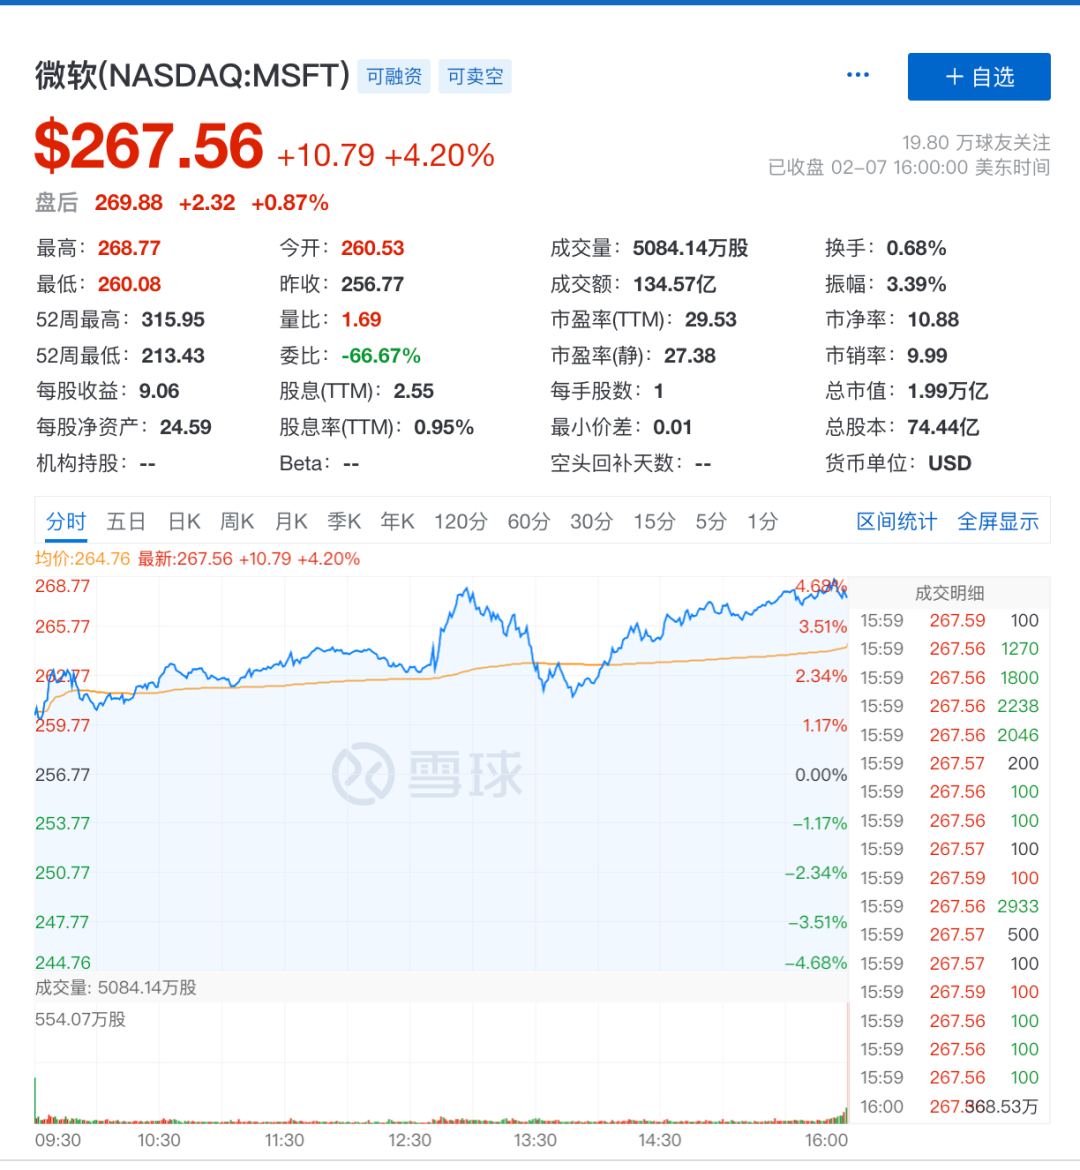1080x1170 pixels.
Task: Click the after-hours price 269.88
Action: click(128, 203)
